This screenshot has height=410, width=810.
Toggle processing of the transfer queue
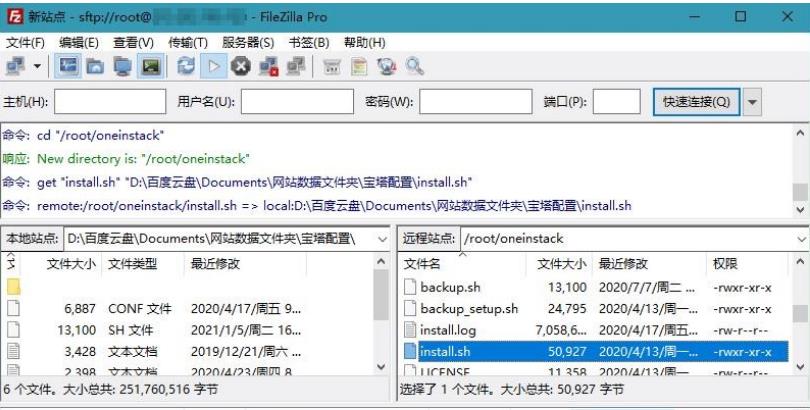click(214, 67)
